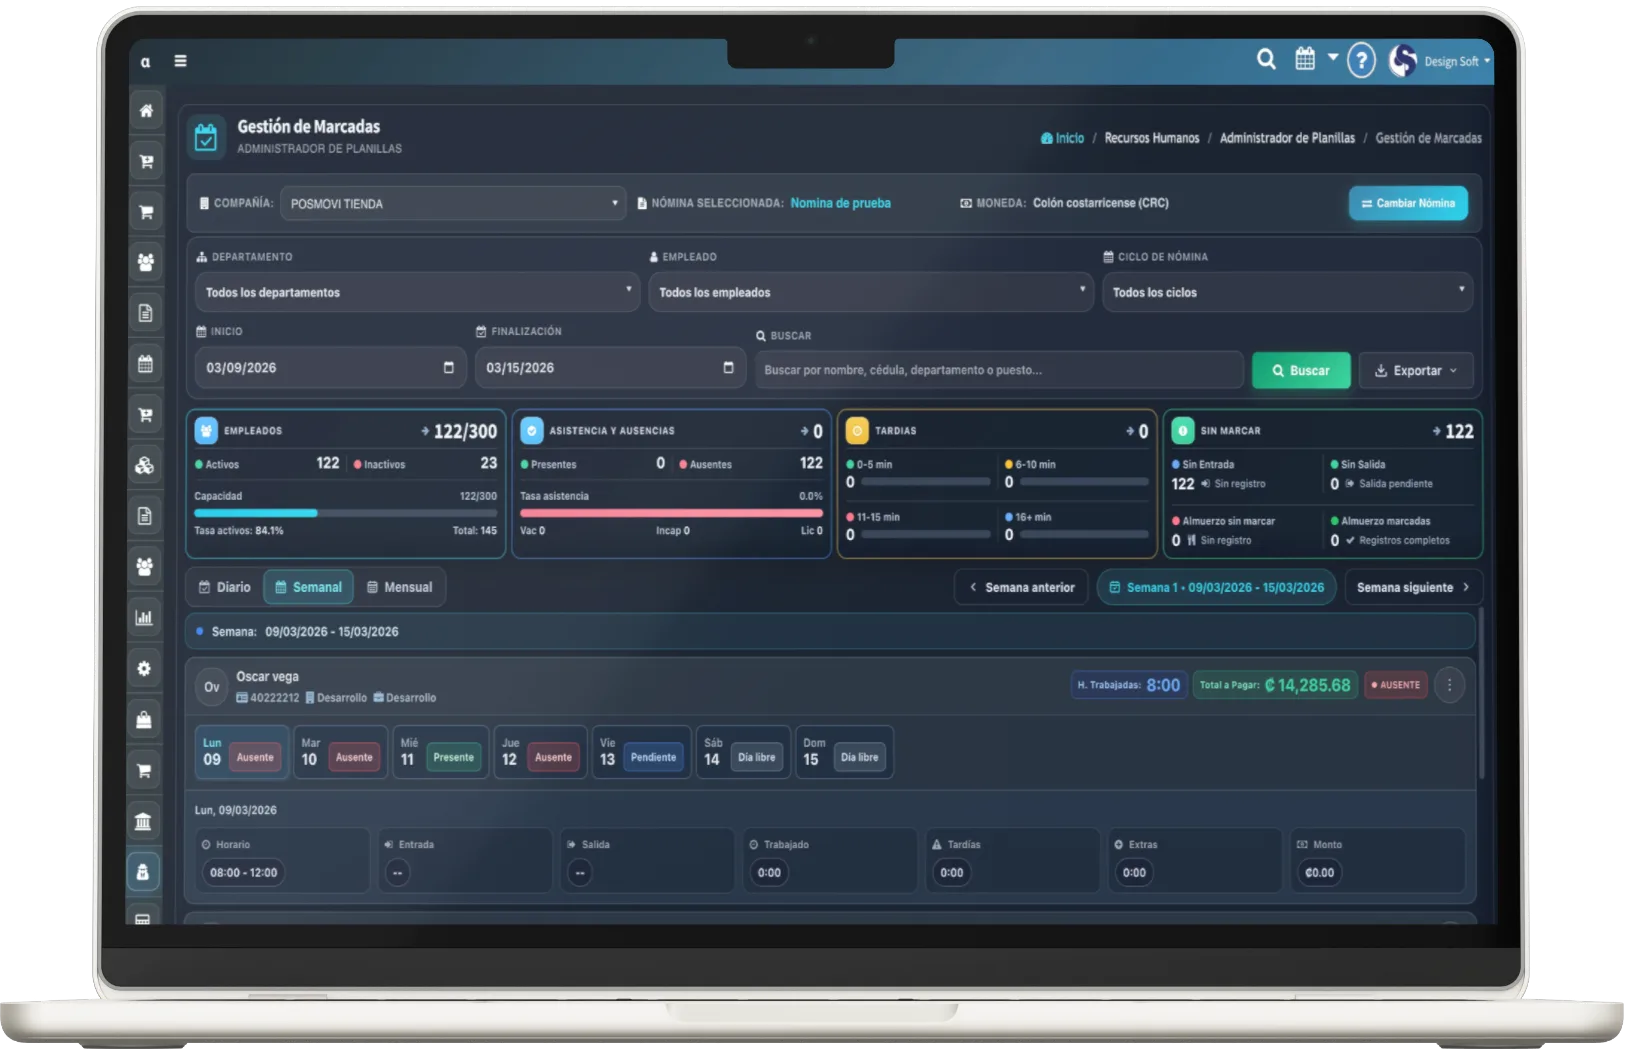The height and width of the screenshot is (1055, 1625).
Task: Go to Semana siguiente
Action: click(1412, 587)
